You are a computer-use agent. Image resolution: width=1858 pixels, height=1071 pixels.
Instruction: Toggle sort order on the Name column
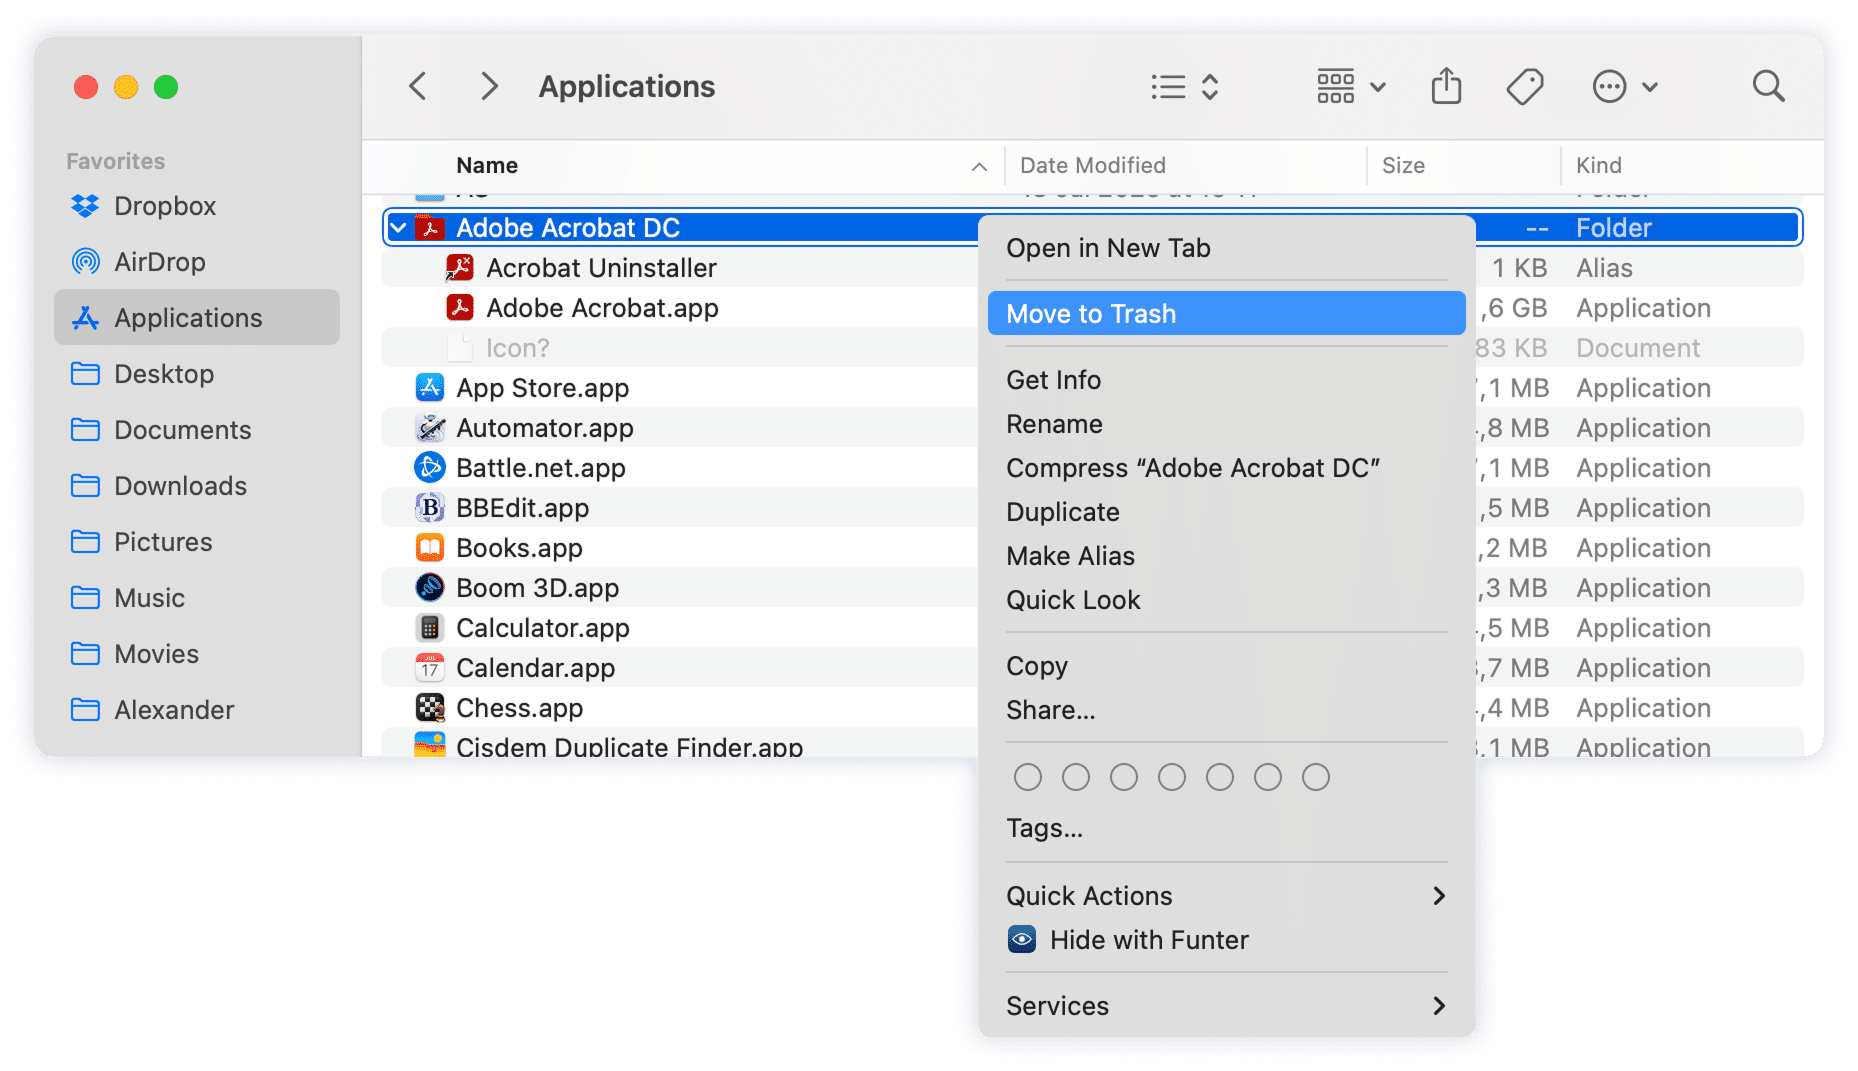click(x=486, y=165)
